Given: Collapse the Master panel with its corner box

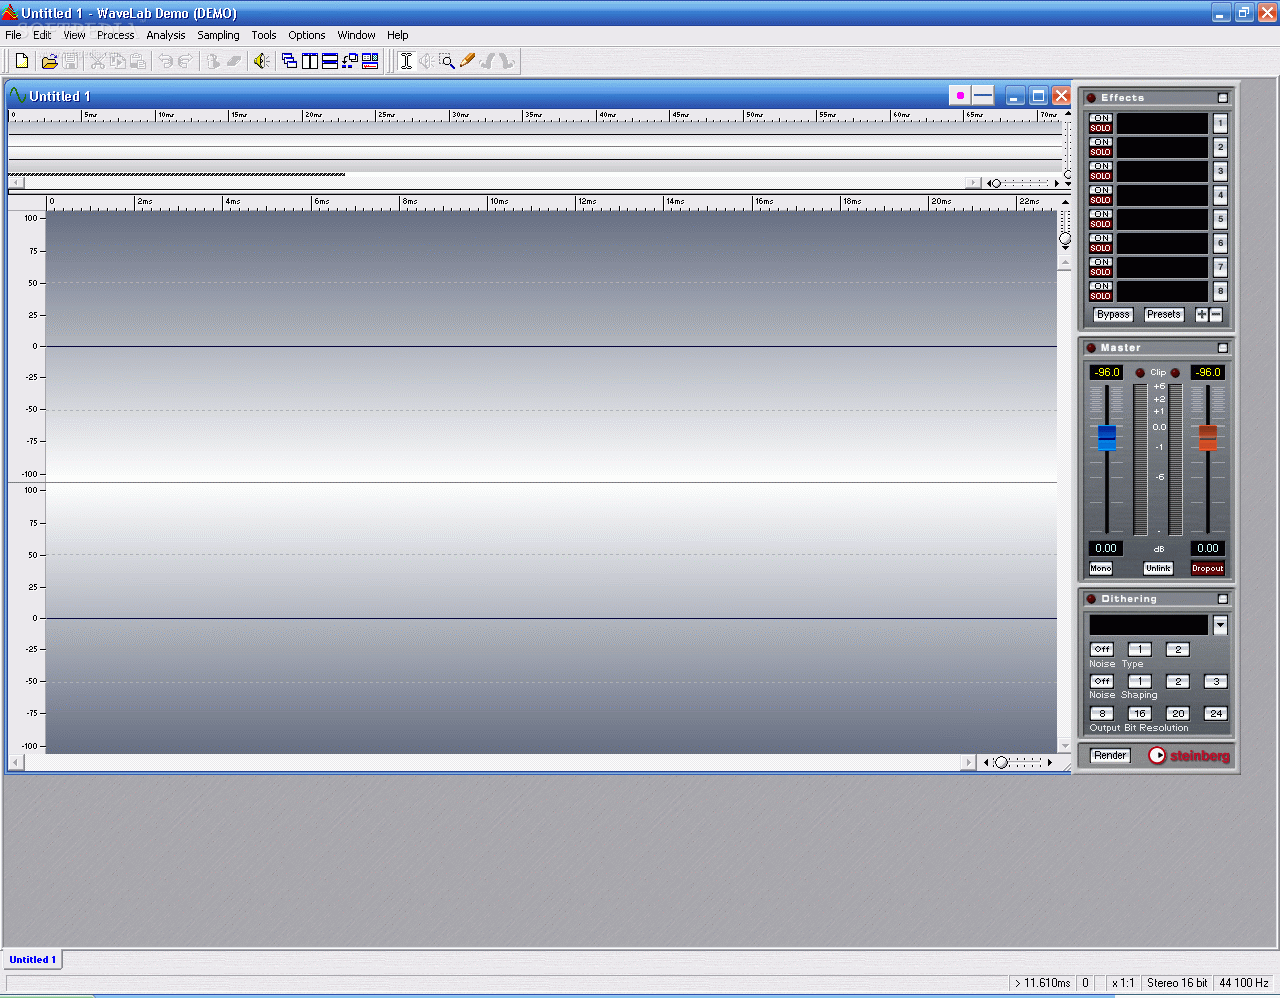Looking at the screenshot, I should pyautogui.click(x=1223, y=348).
